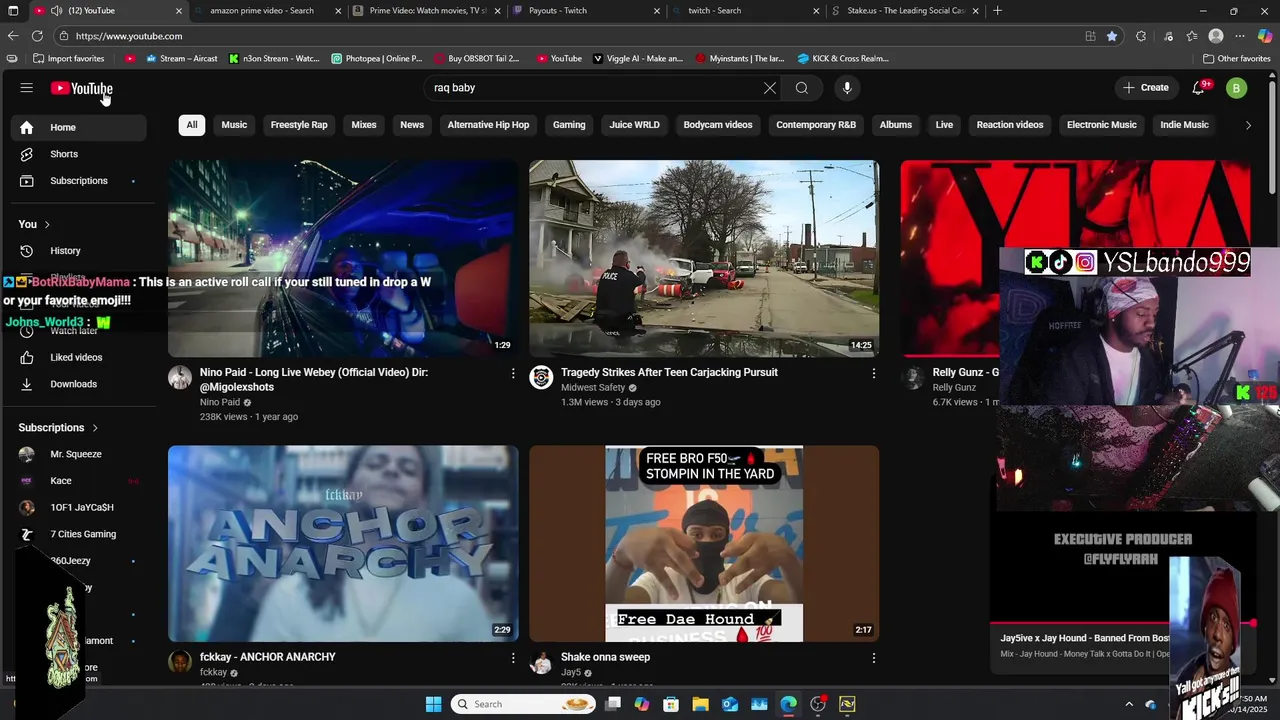
Task: Click Midwest Safety channel avatar
Action: [541, 377]
